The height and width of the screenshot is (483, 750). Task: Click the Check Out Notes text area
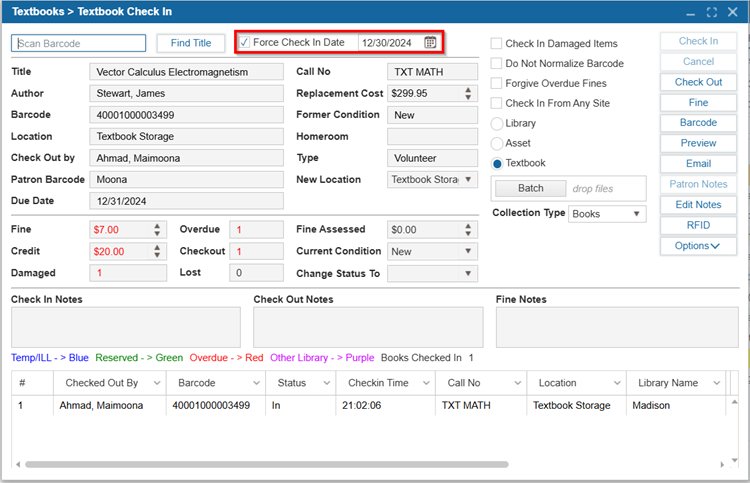(368, 328)
